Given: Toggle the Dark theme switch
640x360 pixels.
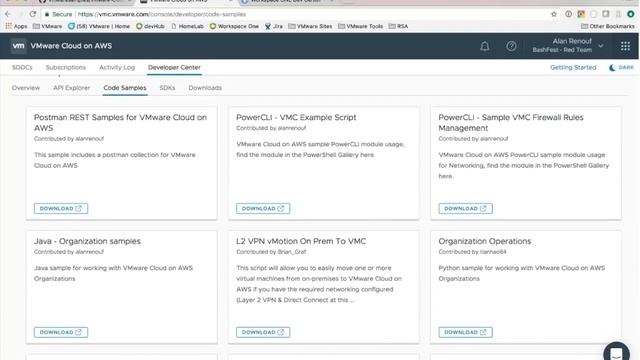Looking at the screenshot, I should point(621,67).
